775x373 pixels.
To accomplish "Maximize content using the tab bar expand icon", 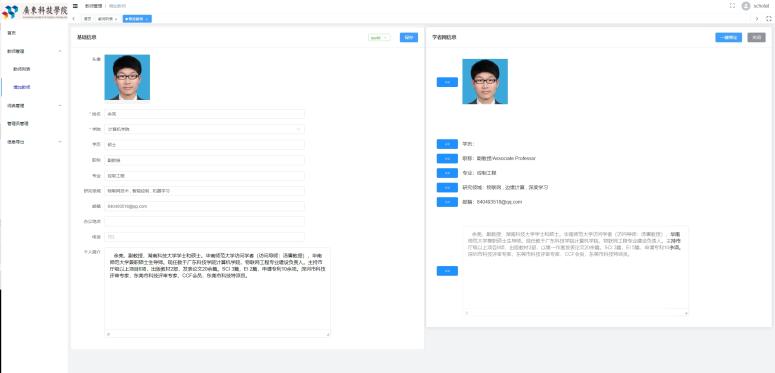I will click(769, 19).
